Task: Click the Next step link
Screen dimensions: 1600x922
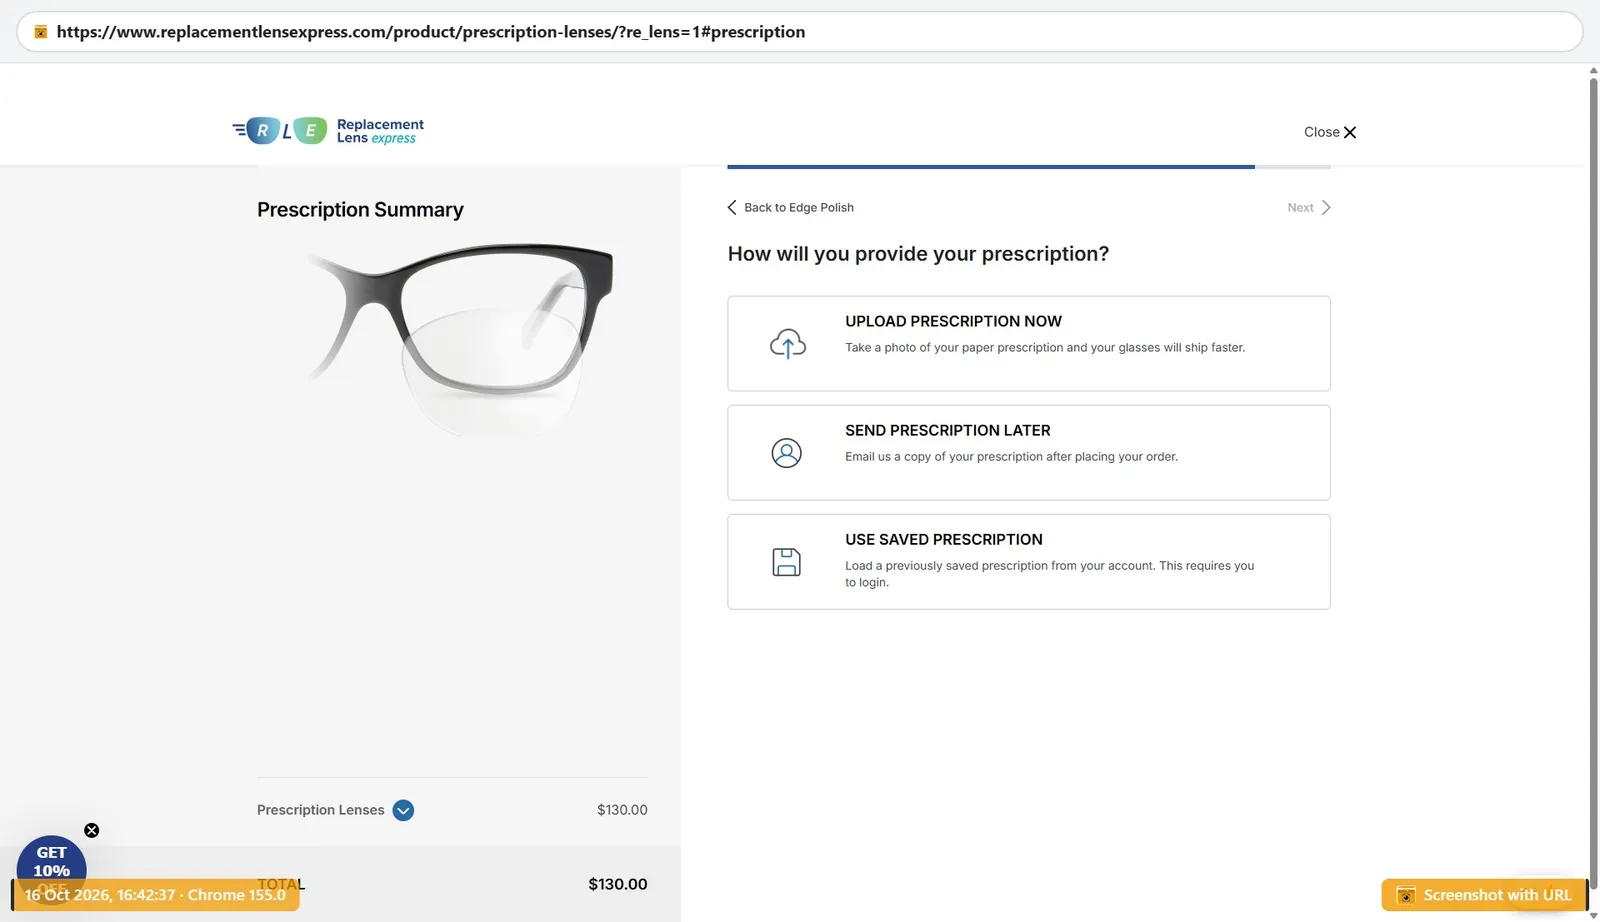Action: point(1309,207)
